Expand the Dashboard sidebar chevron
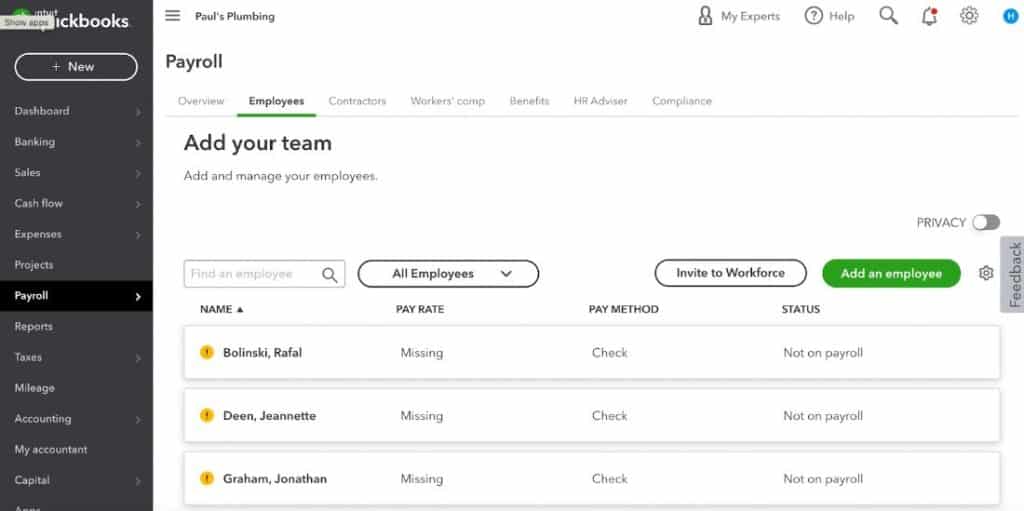Image resolution: width=1024 pixels, height=511 pixels. coord(138,112)
